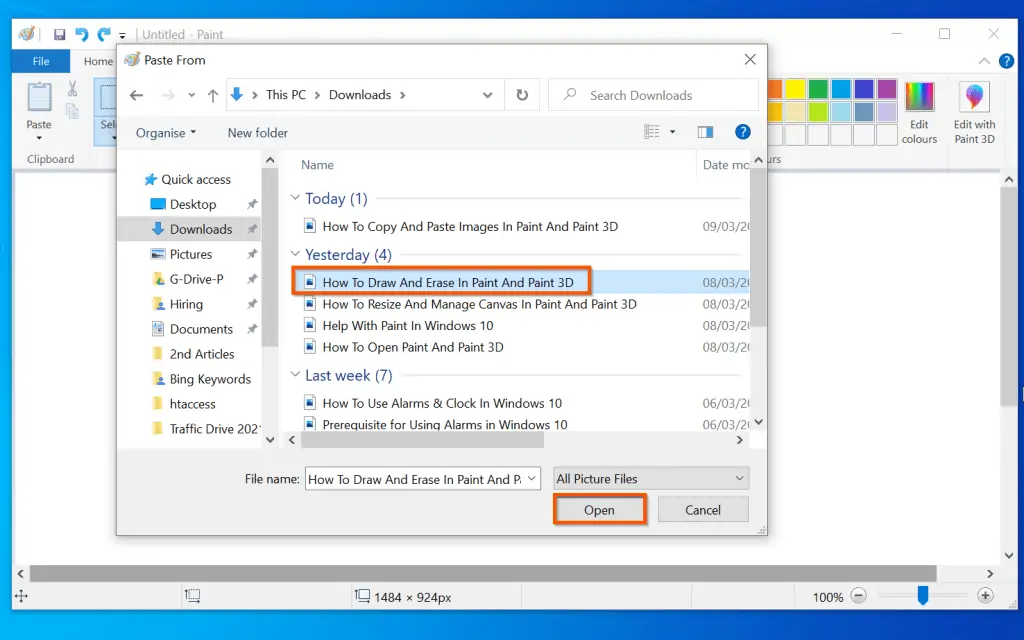Click the Open button
Screen dimensions: 1024x640
[x=600, y=510]
